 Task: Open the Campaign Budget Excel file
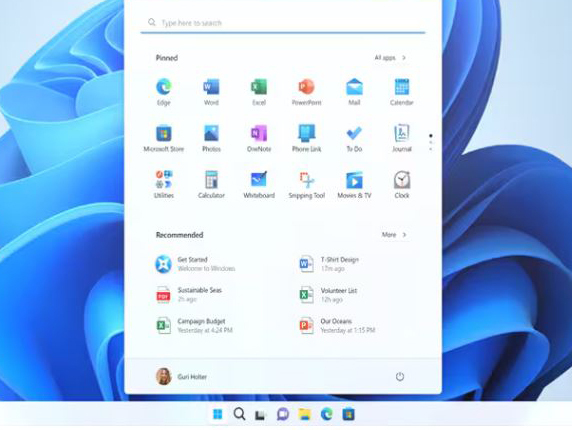194,325
